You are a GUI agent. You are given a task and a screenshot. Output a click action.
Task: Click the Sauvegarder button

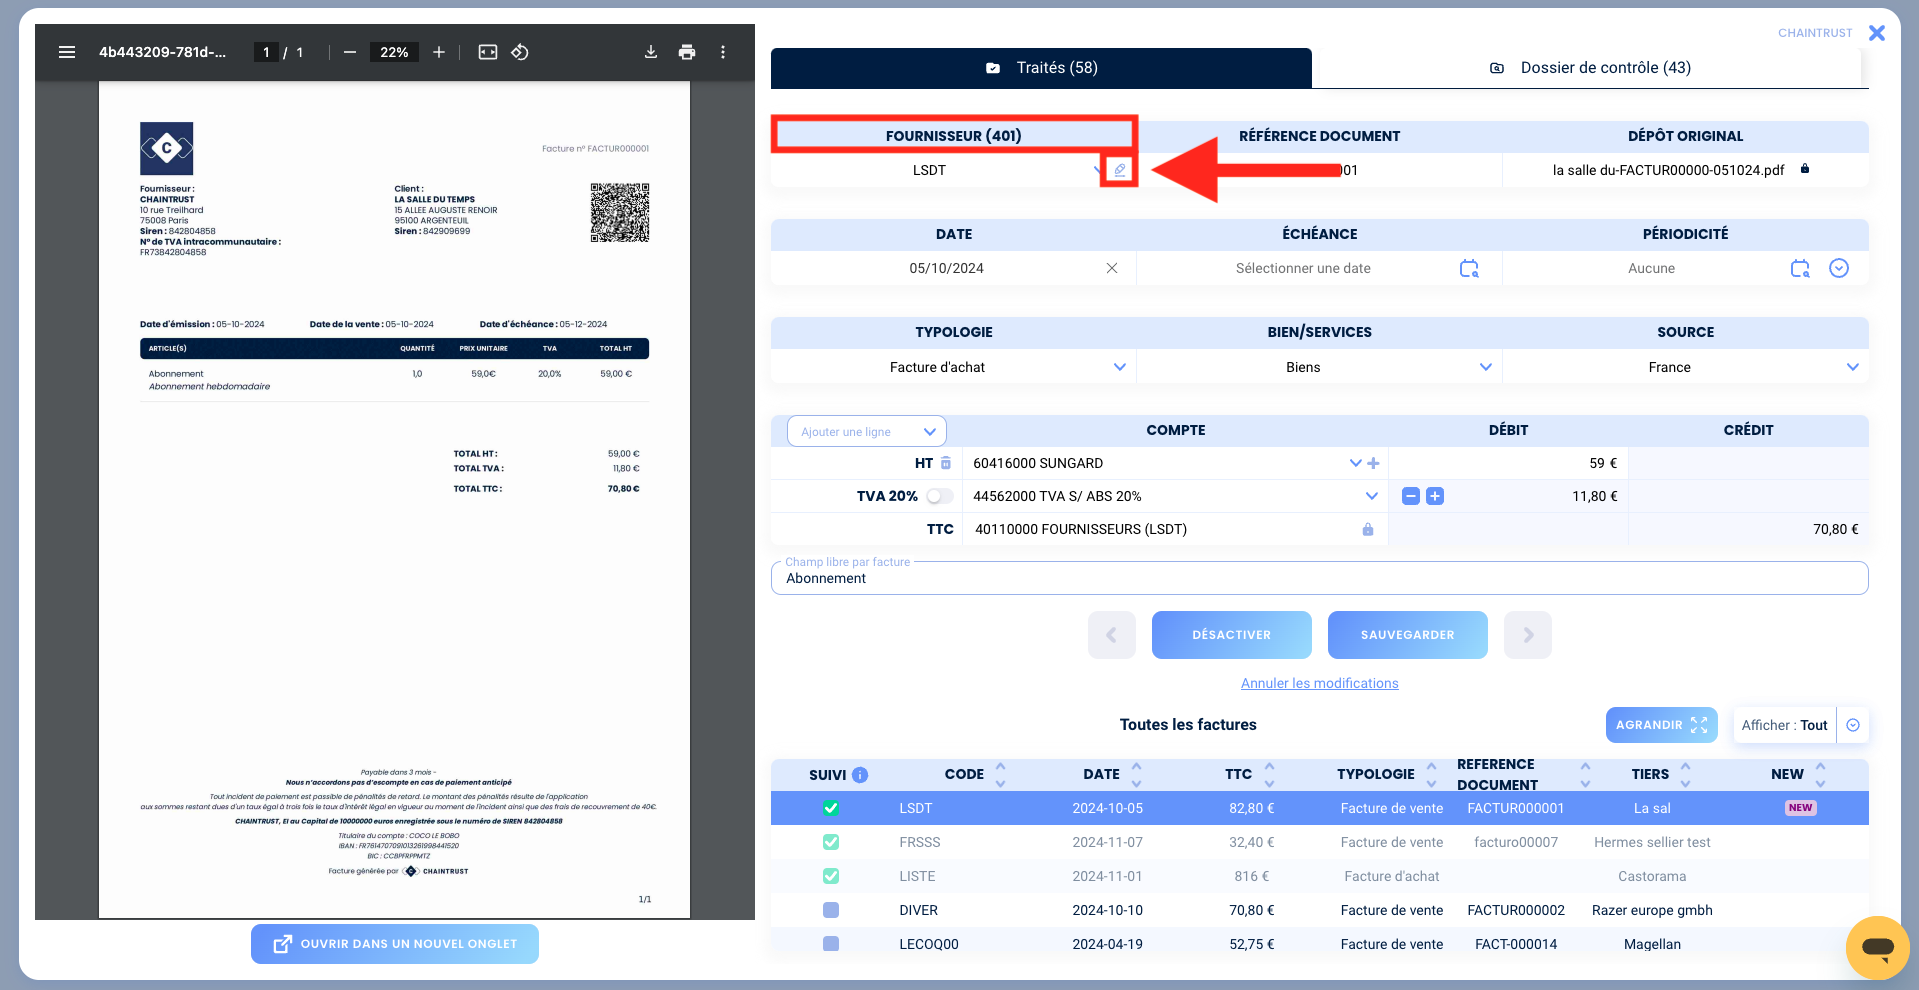(1407, 635)
